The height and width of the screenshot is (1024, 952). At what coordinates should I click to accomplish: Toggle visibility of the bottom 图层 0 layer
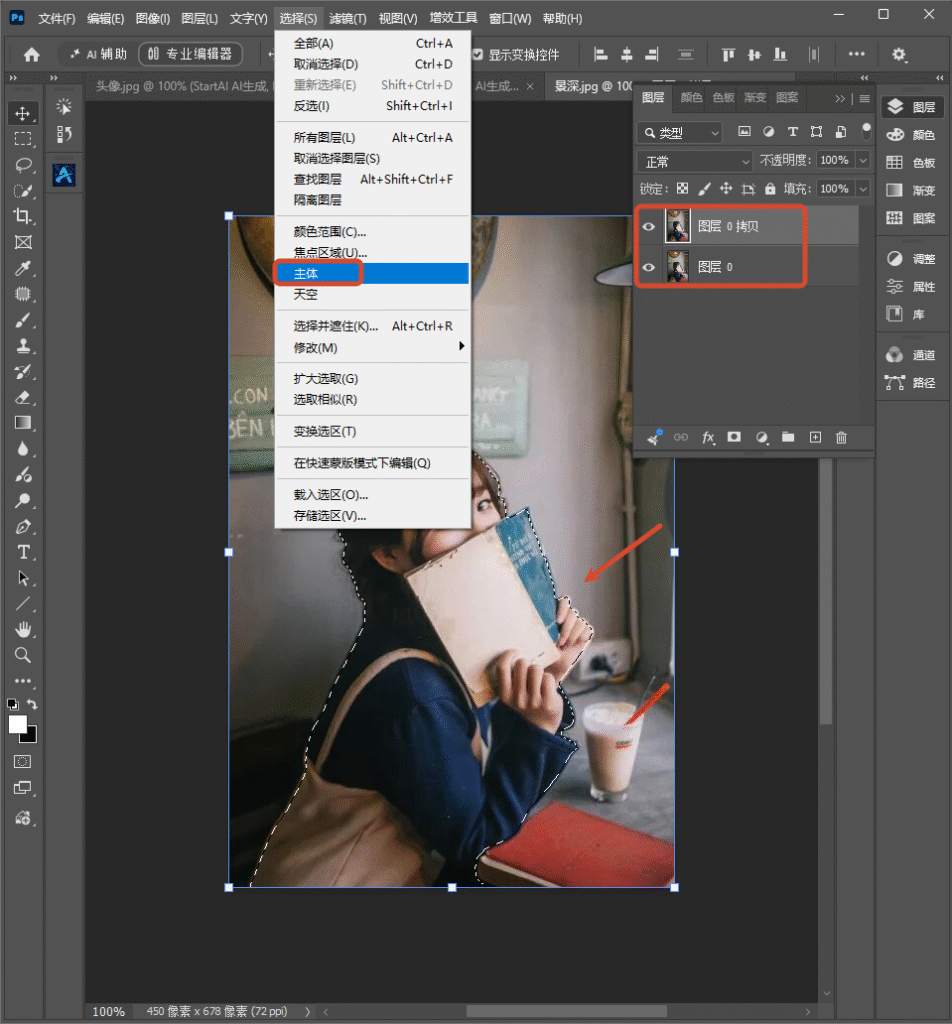tap(648, 267)
